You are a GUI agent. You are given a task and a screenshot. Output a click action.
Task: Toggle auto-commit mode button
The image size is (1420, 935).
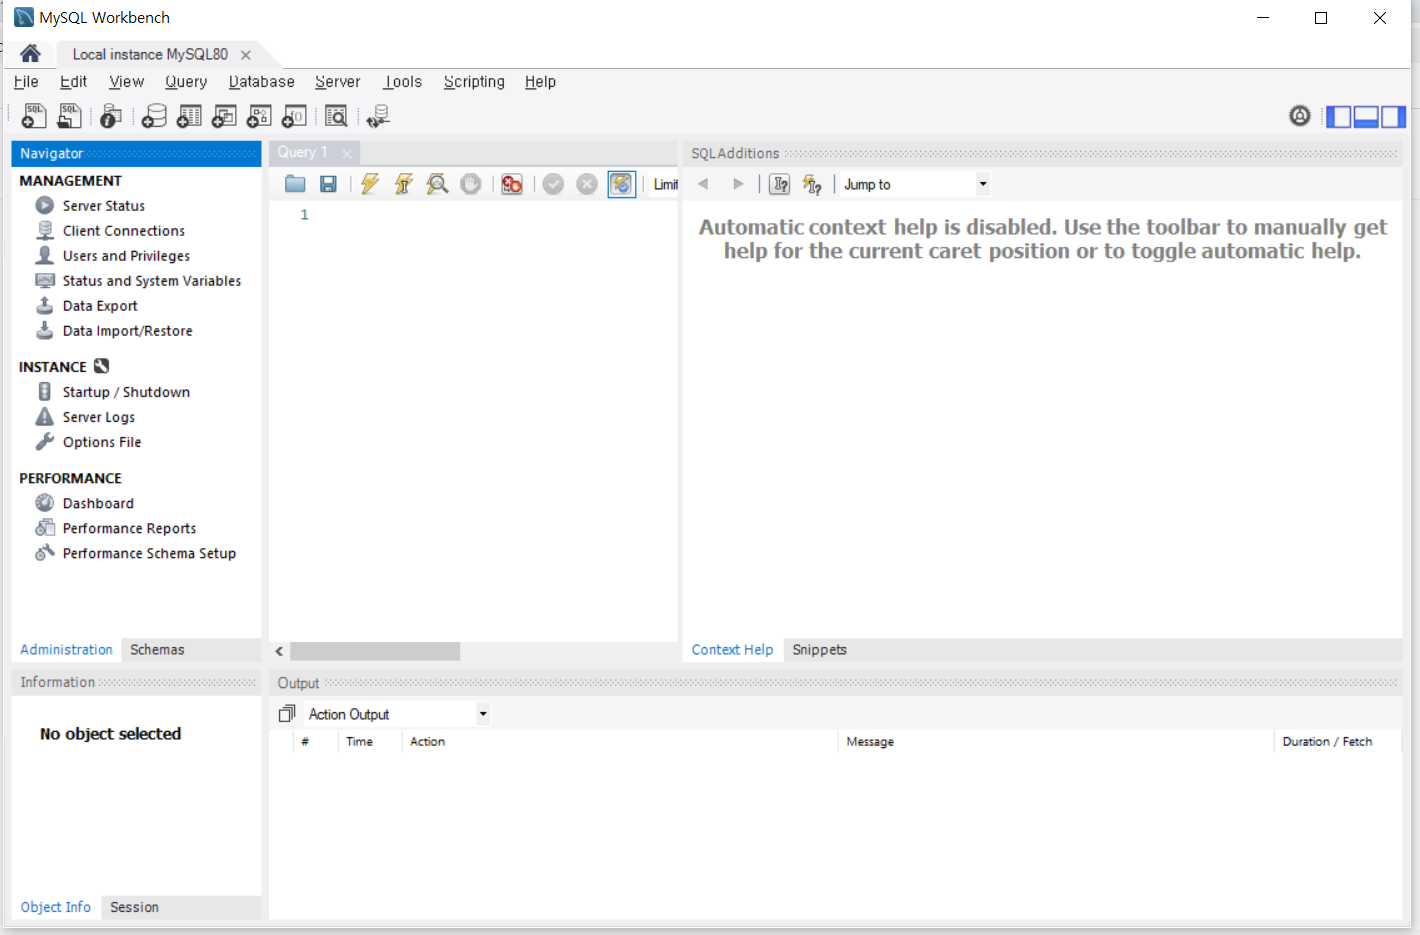[621, 184]
